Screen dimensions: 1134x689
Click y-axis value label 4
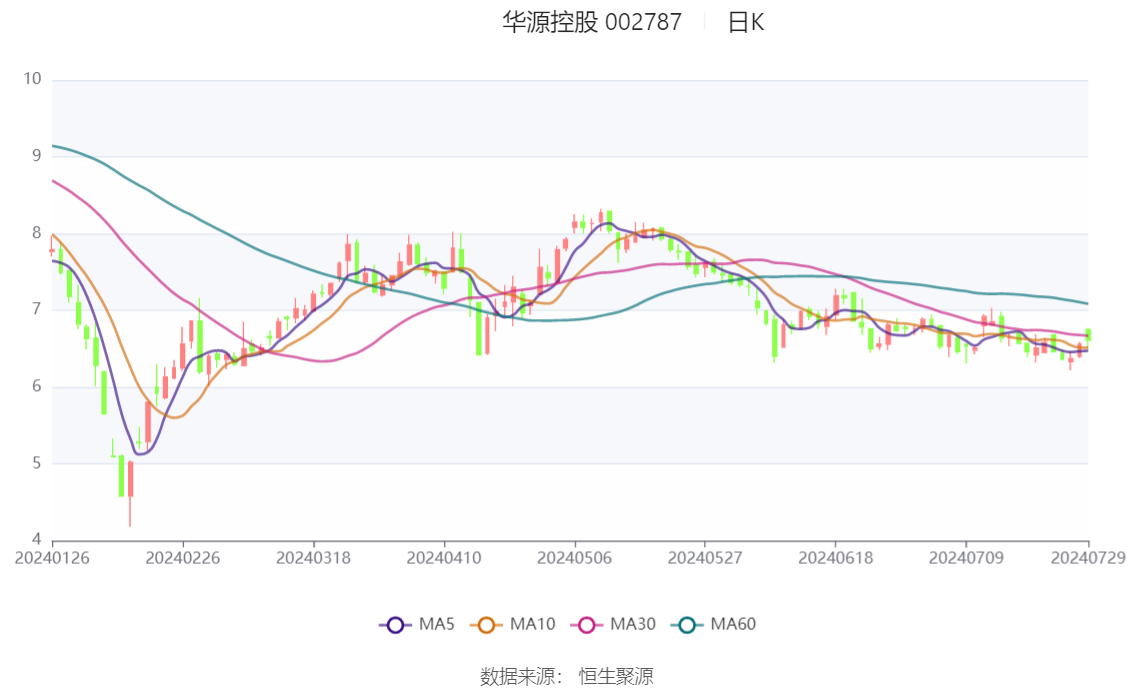[x=37, y=539]
